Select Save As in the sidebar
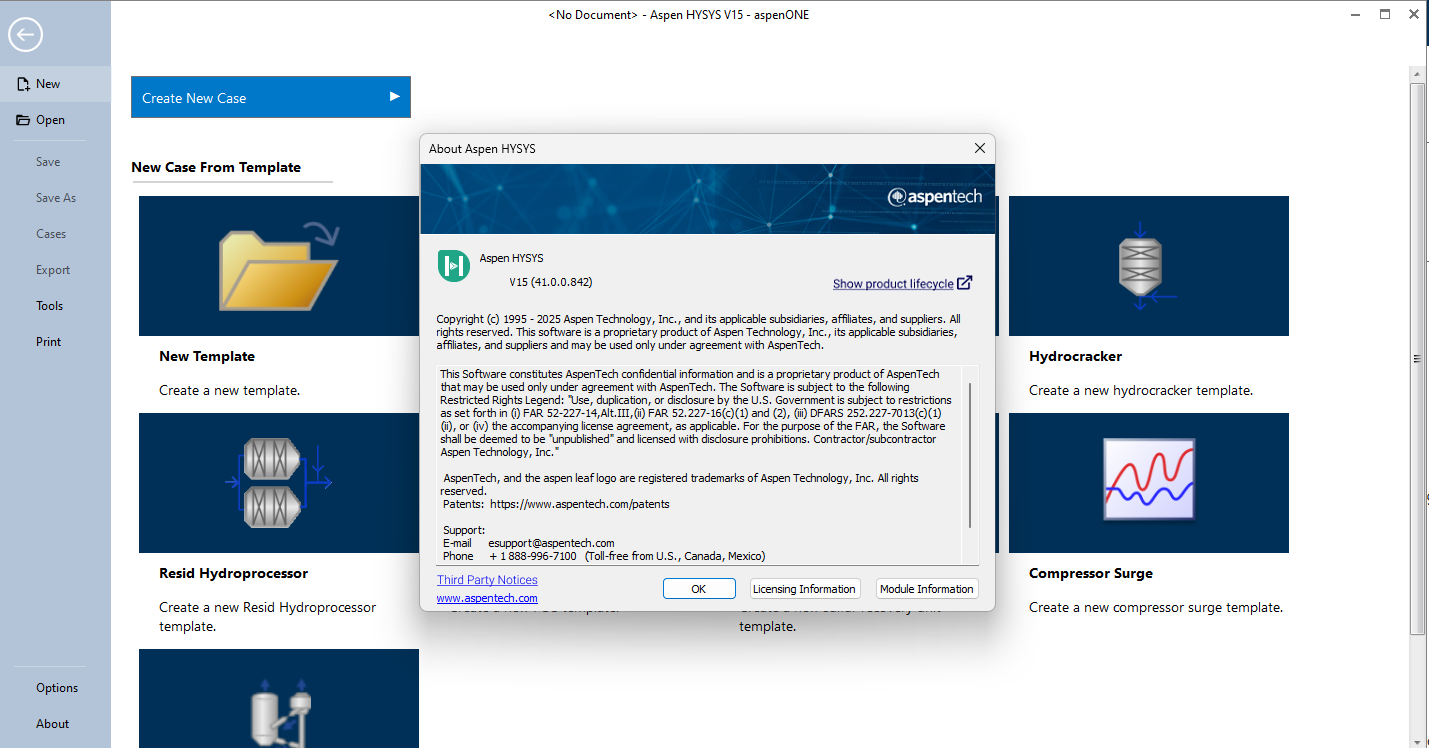1429x748 pixels. click(56, 198)
